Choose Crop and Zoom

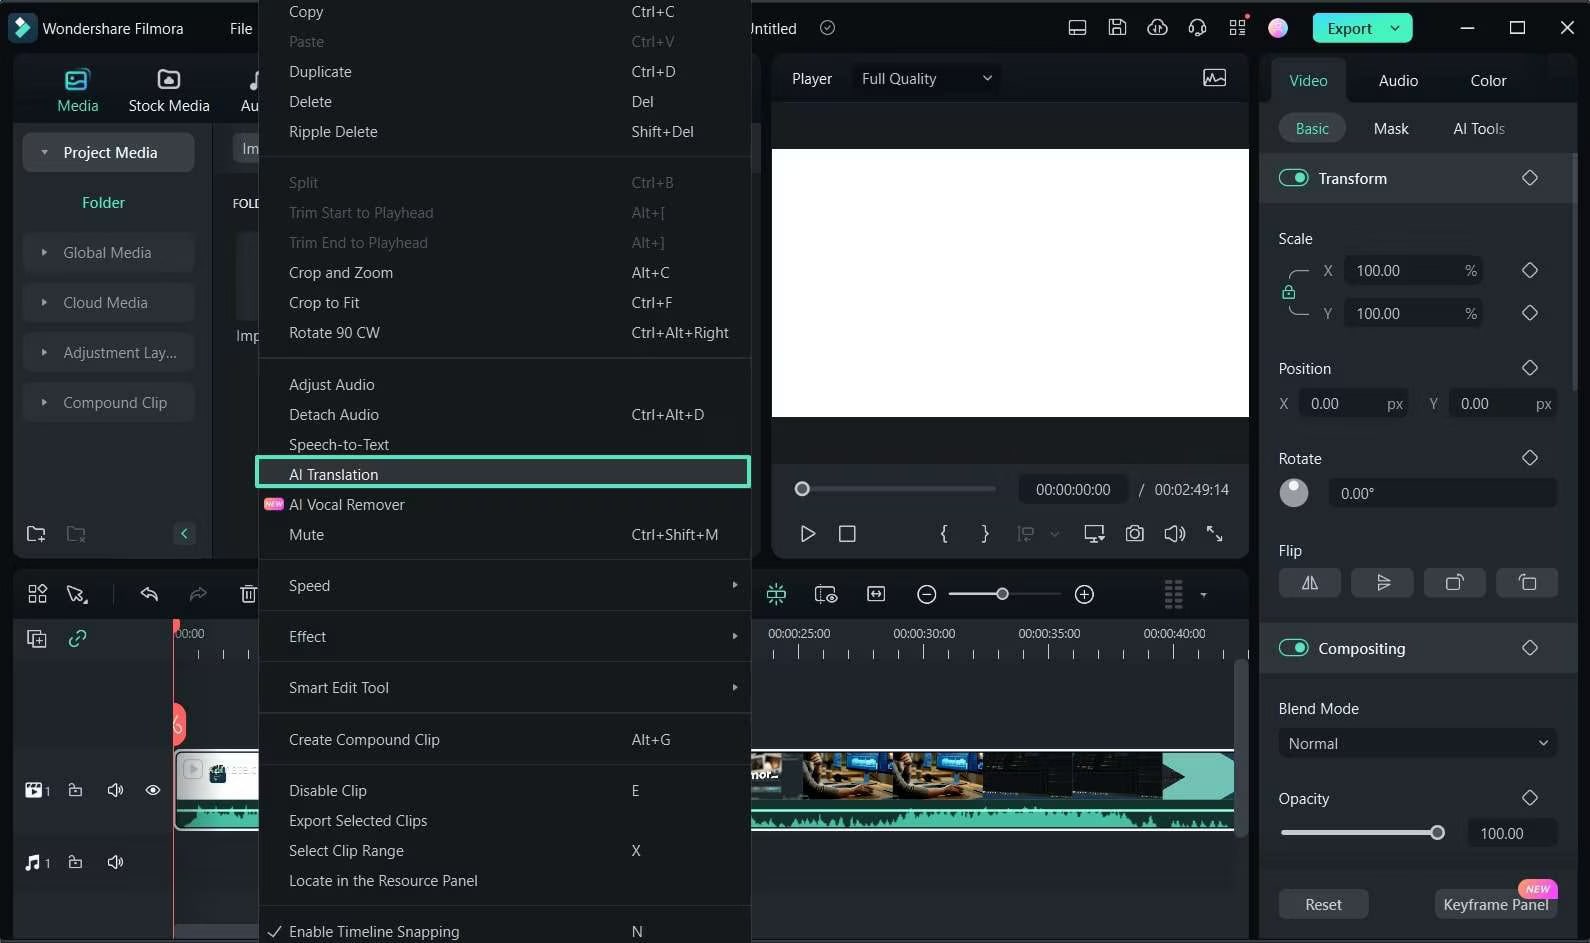(x=504, y=273)
